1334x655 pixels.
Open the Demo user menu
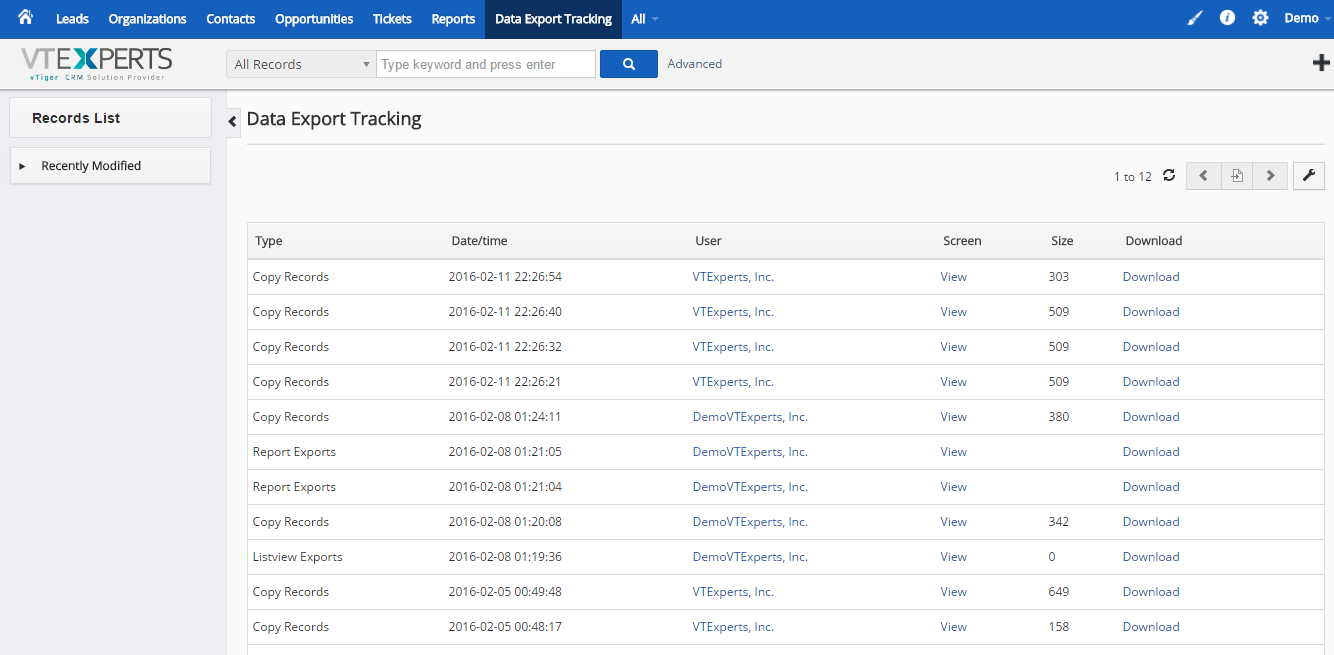(x=1307, y=18)
